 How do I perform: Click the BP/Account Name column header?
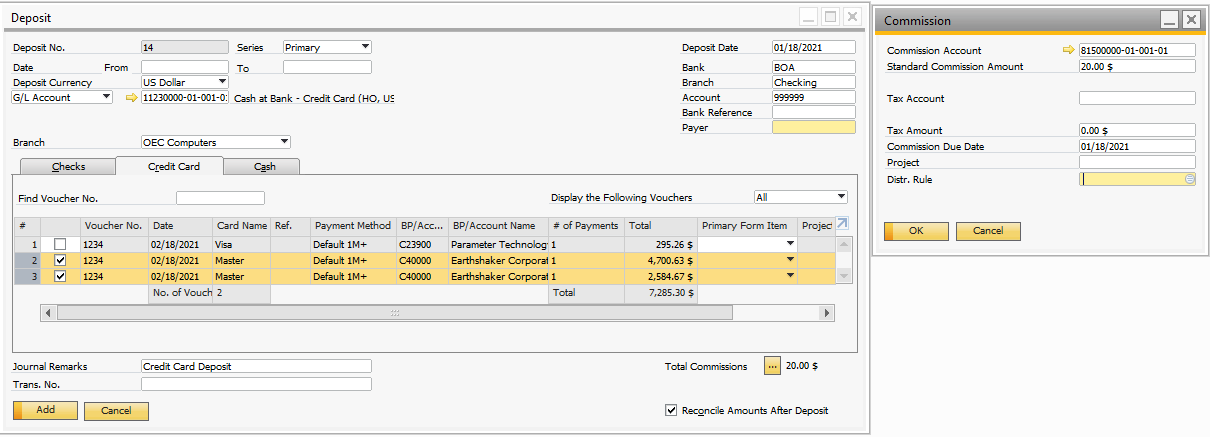(x=498, y=226)
